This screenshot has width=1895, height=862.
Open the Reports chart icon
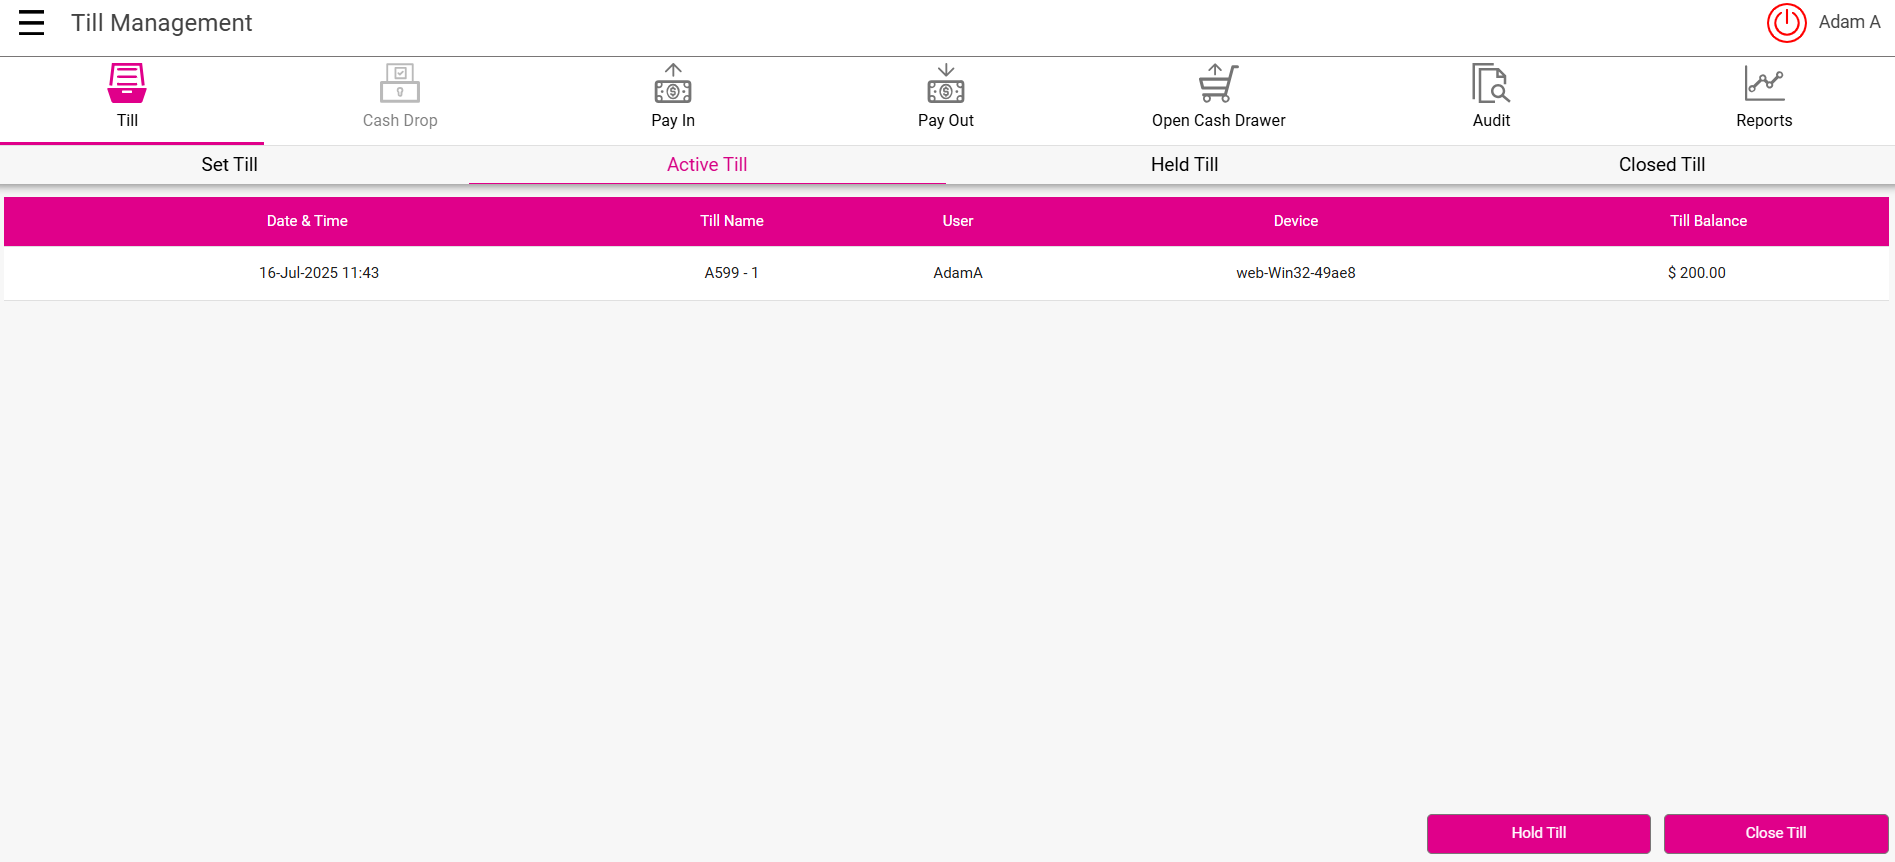(x=1764, y=84)
